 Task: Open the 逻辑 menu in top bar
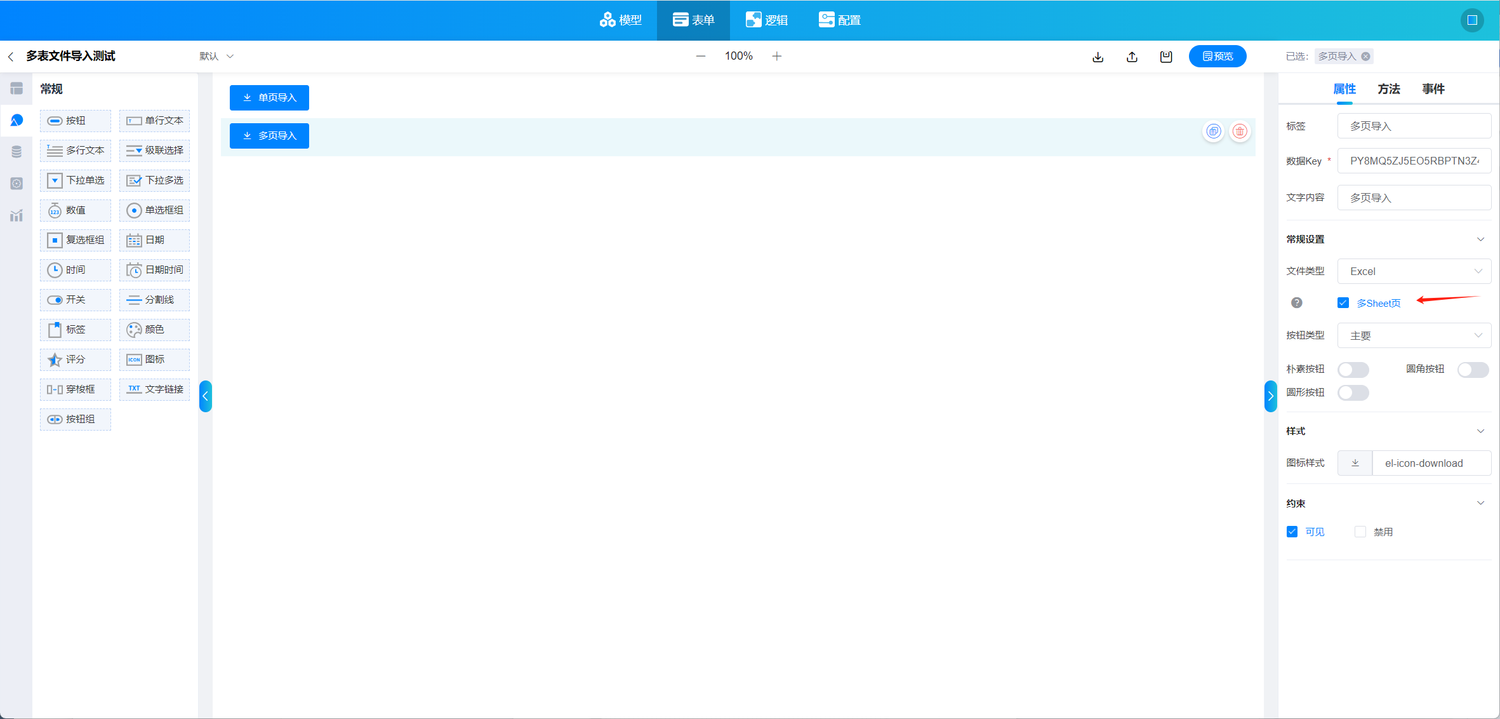pos(766,20)
